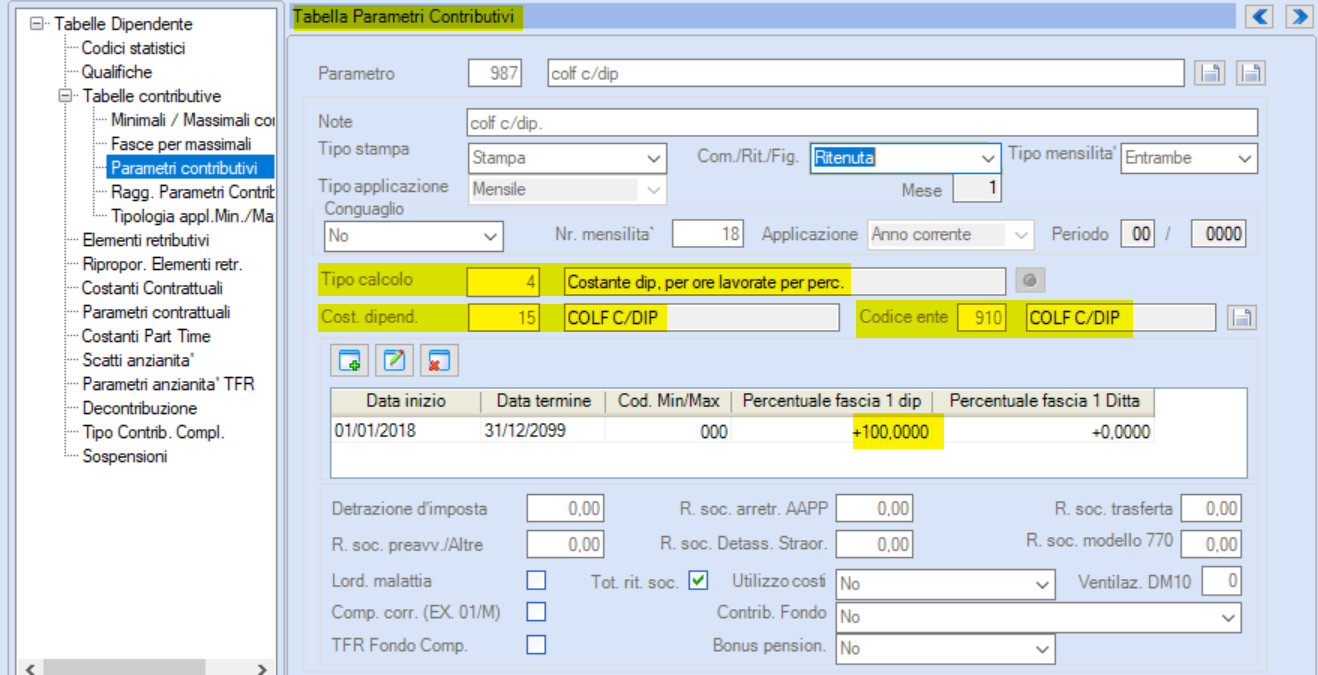This screenshot has height=675, width=1318.
Task: Open the Bonus pension. dropdown
Action: point(1043,649)
